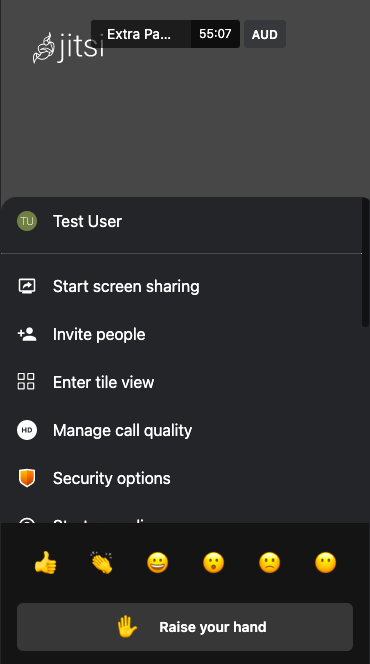Click the Test User profile row
The image size is (370, 664).
(x=182, y=221)
